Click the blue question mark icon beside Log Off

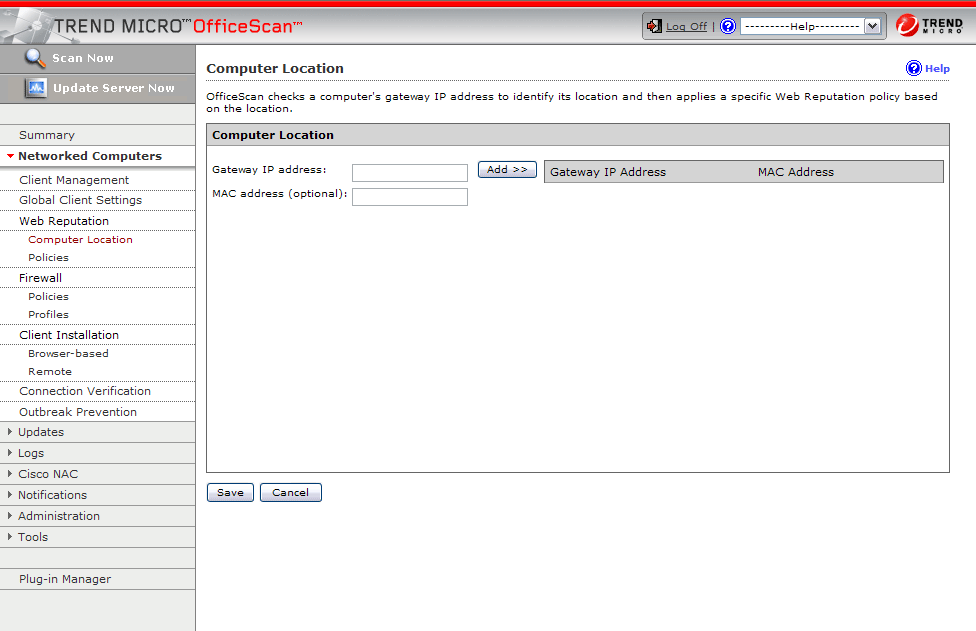pyautogui.click(x=728, y=26)
